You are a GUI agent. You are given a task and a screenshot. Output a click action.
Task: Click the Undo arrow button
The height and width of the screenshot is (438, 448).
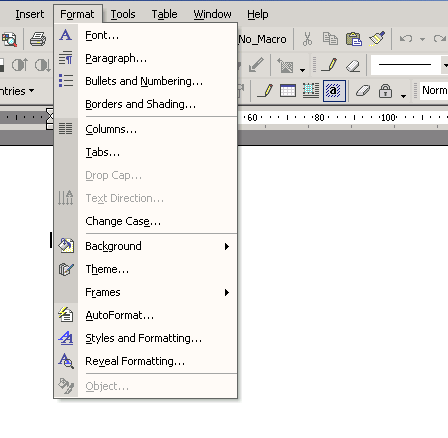click(406, 39)
